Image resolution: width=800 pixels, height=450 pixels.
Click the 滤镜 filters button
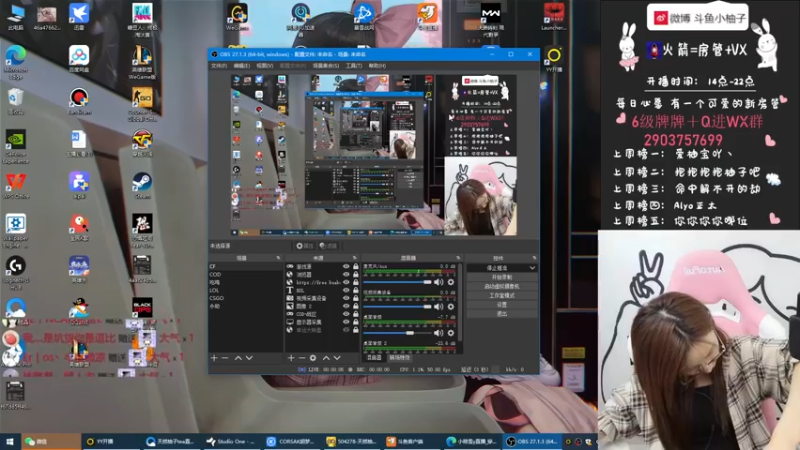coord(329,246)
